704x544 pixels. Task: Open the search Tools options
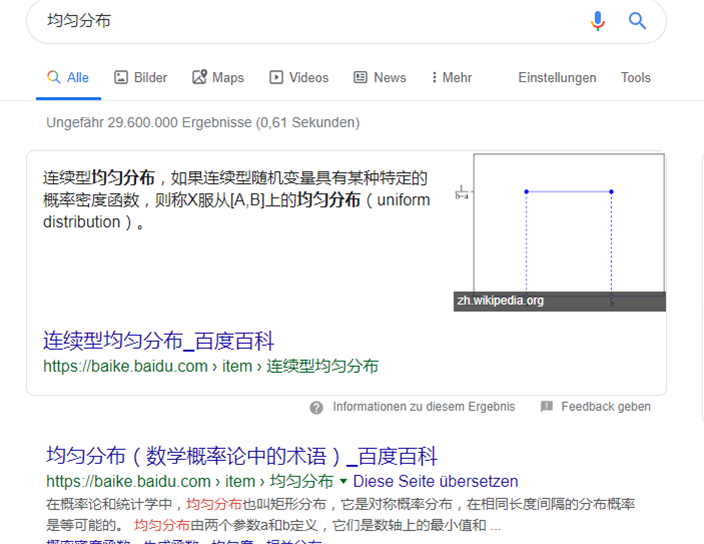tap(635, 78)
